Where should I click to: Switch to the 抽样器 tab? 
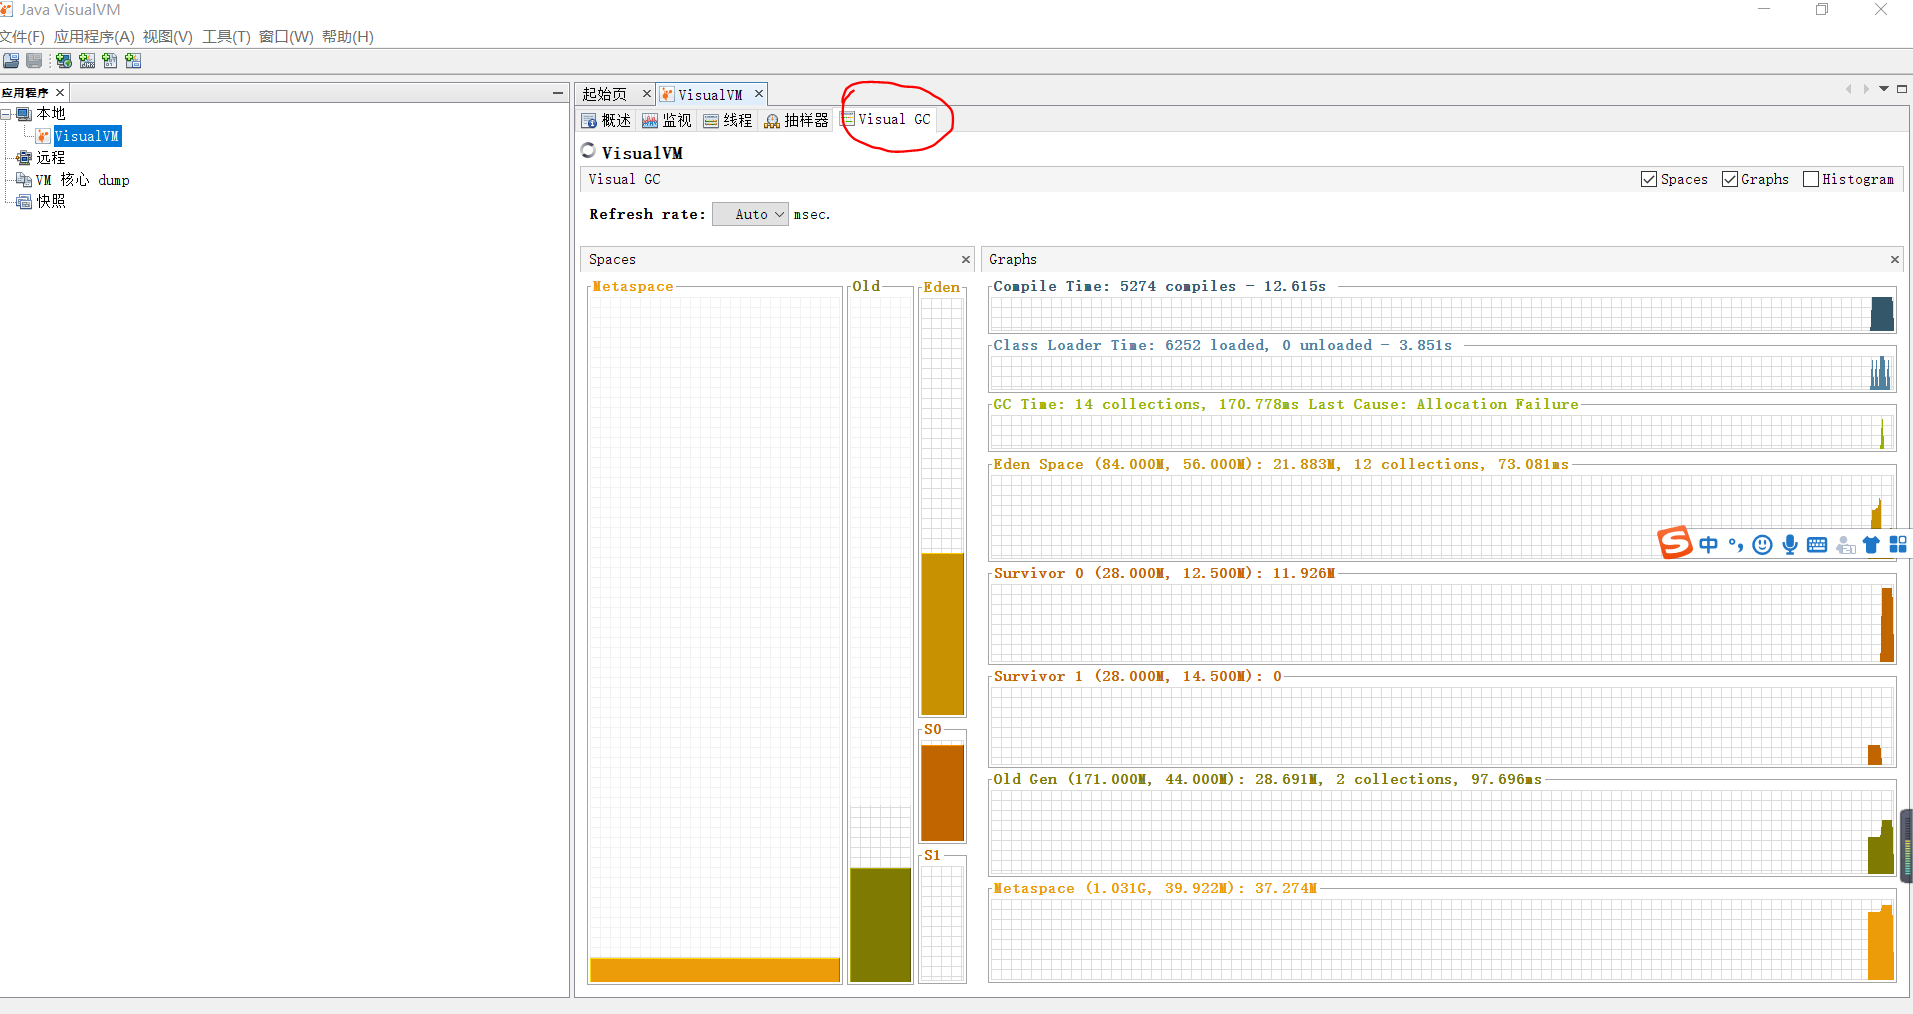[797, 120]
